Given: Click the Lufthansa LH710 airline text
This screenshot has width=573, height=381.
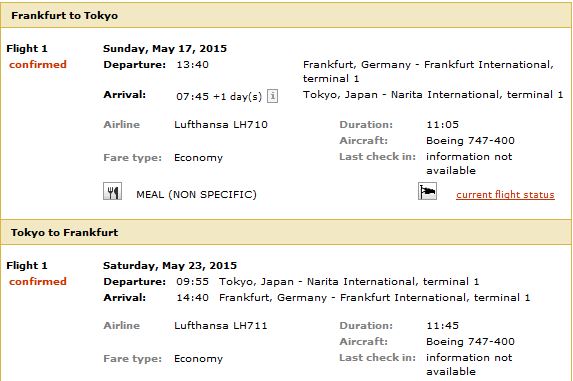Looking at the screenshot, I should click(221, 125).
